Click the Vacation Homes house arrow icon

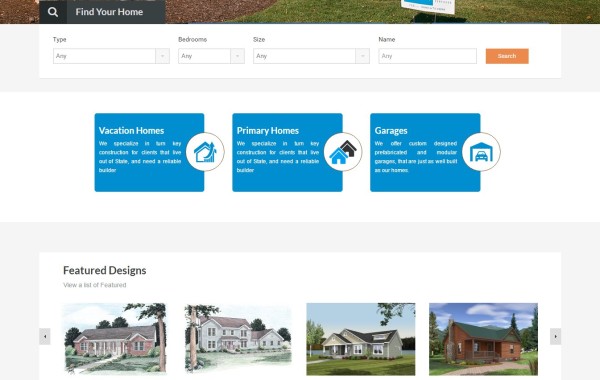(x=205, y=152)
